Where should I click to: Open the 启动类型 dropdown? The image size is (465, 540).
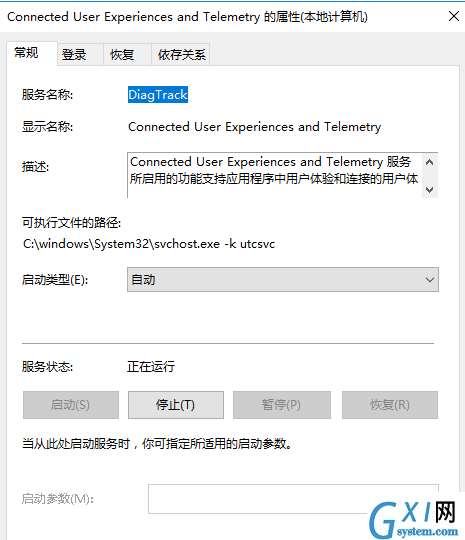[x=283, y=280]
